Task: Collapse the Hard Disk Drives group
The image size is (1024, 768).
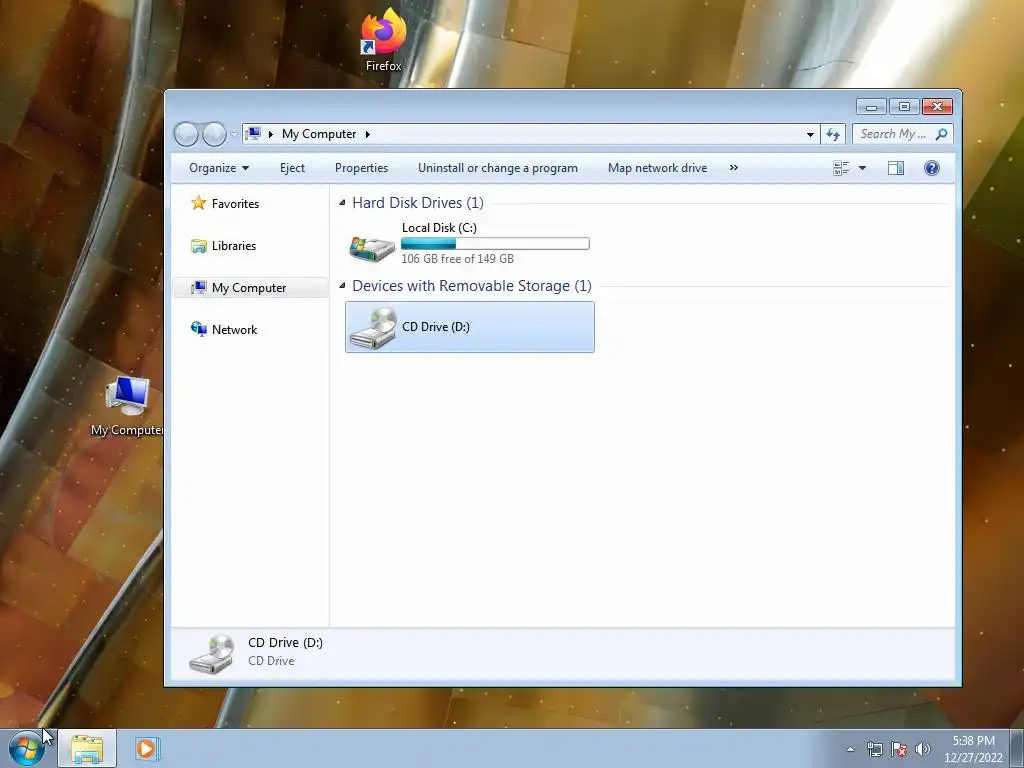Action: tap(342, 203)
